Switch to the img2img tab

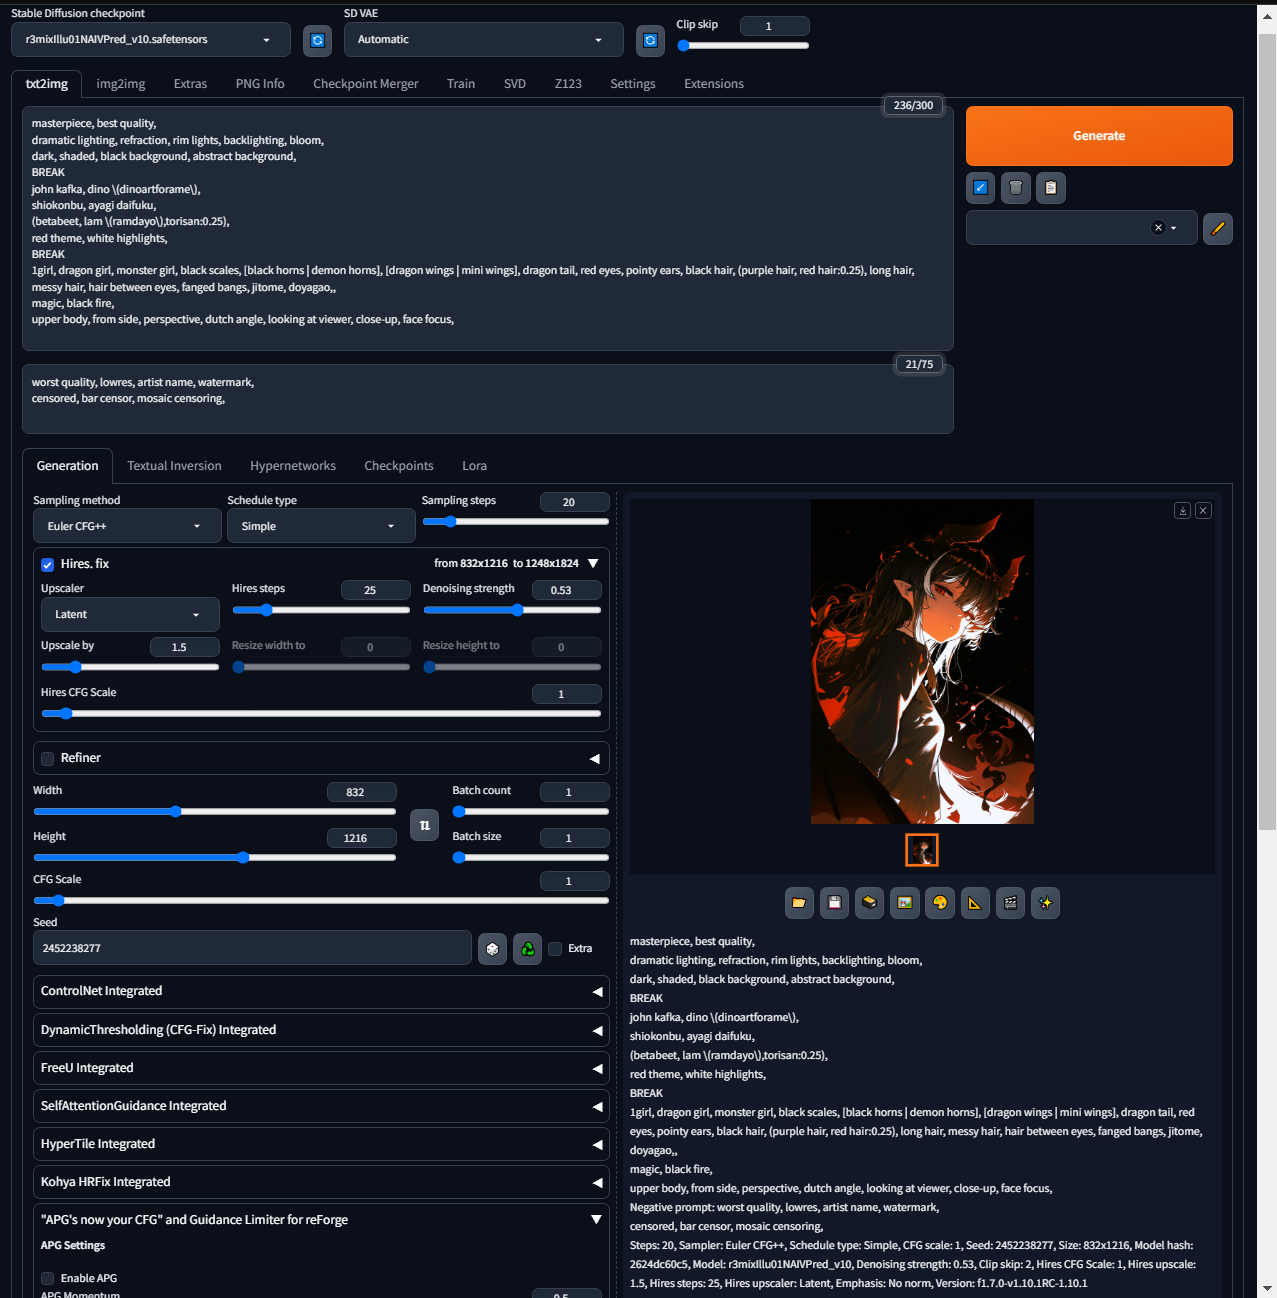[x=121, y=84]
